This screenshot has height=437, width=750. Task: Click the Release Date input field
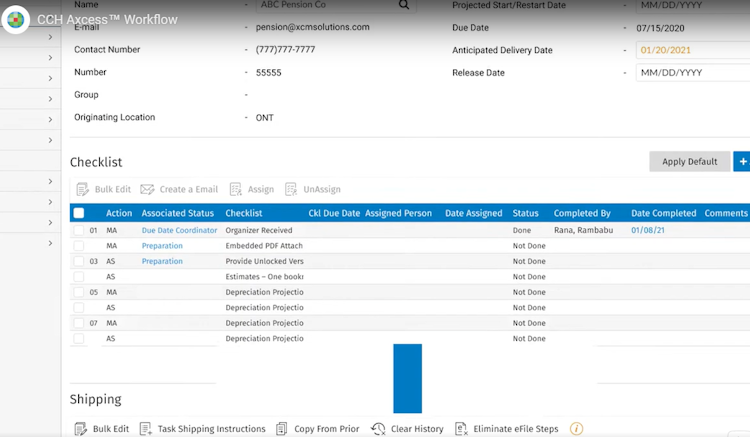click(693, 73)
